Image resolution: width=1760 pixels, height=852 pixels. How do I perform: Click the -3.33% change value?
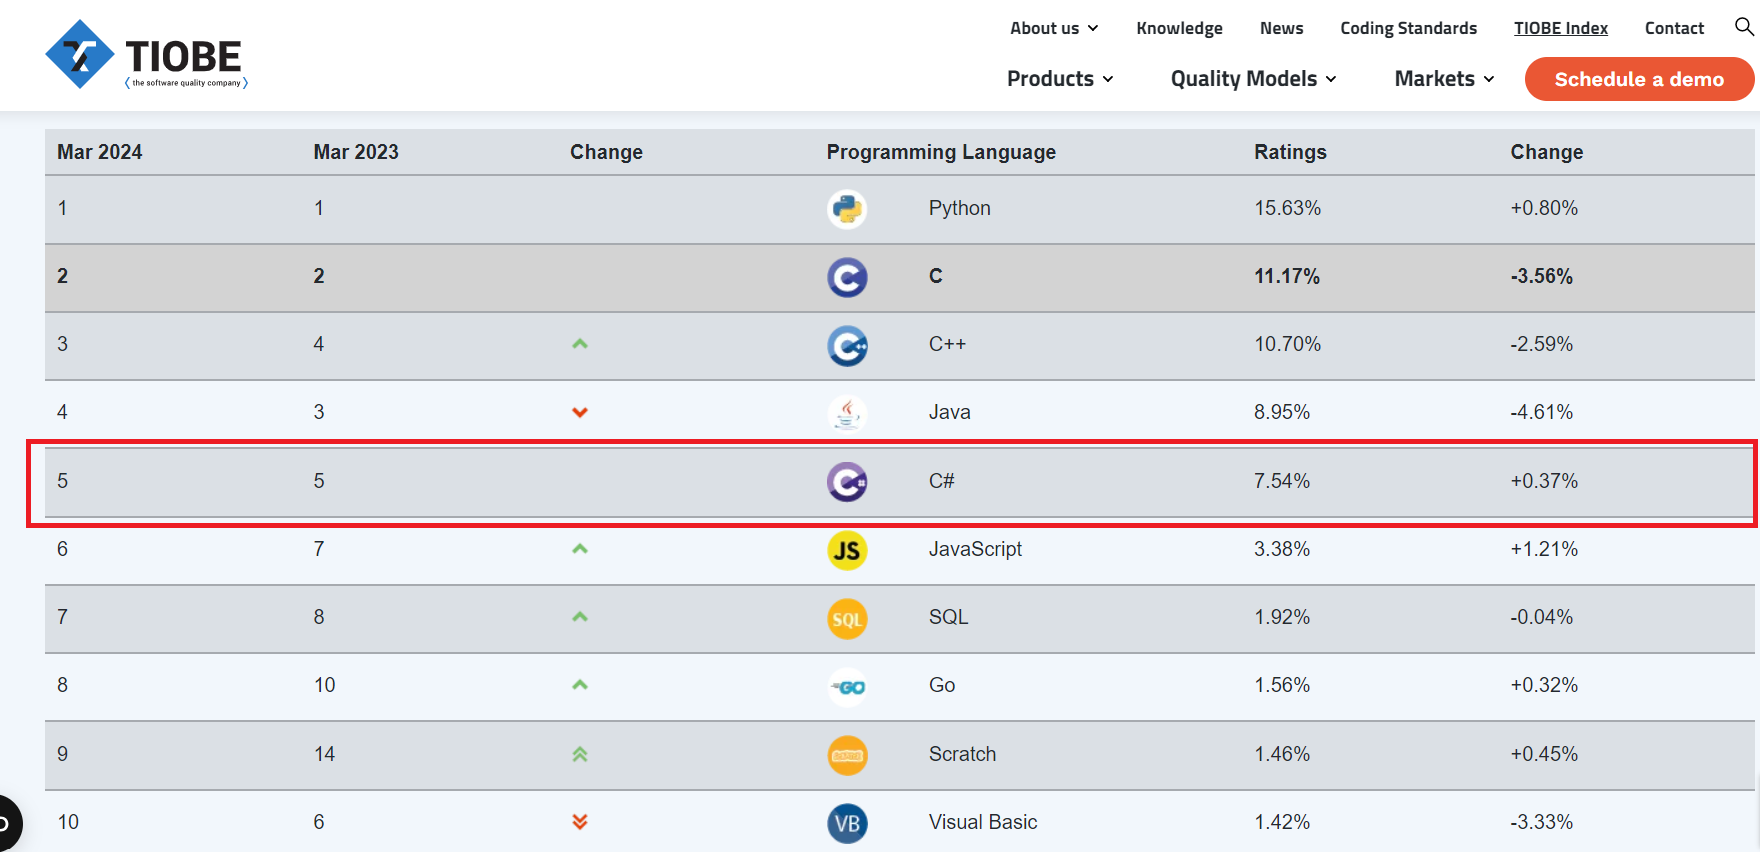(1542, 822)
